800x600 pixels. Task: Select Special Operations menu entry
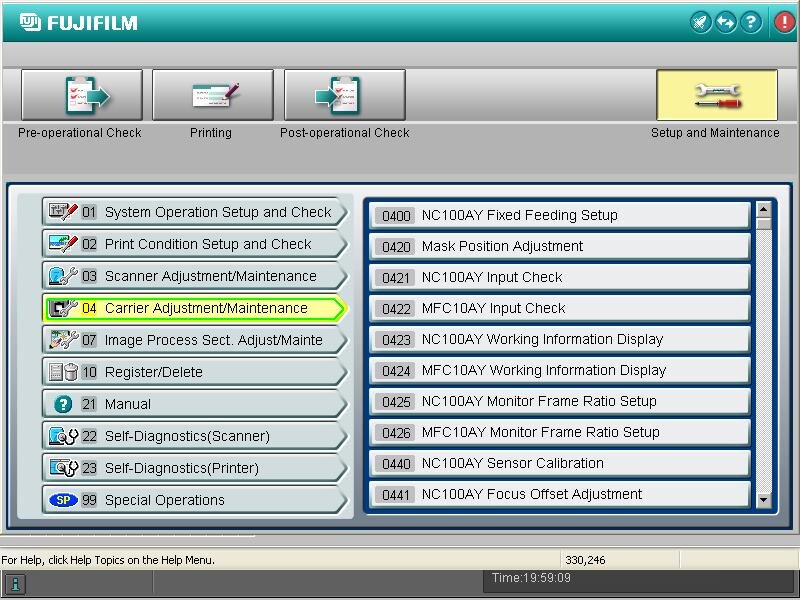pos(195,500)
